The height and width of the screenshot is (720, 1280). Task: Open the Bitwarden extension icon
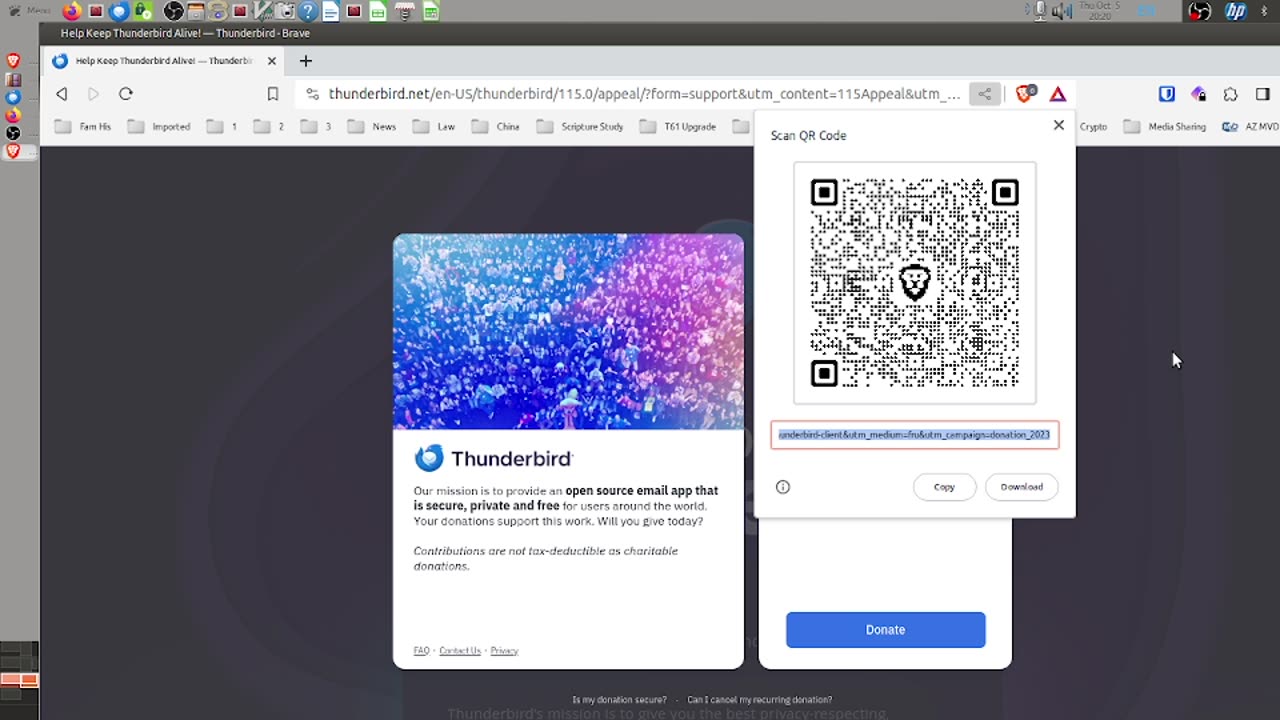(1167, 94)
